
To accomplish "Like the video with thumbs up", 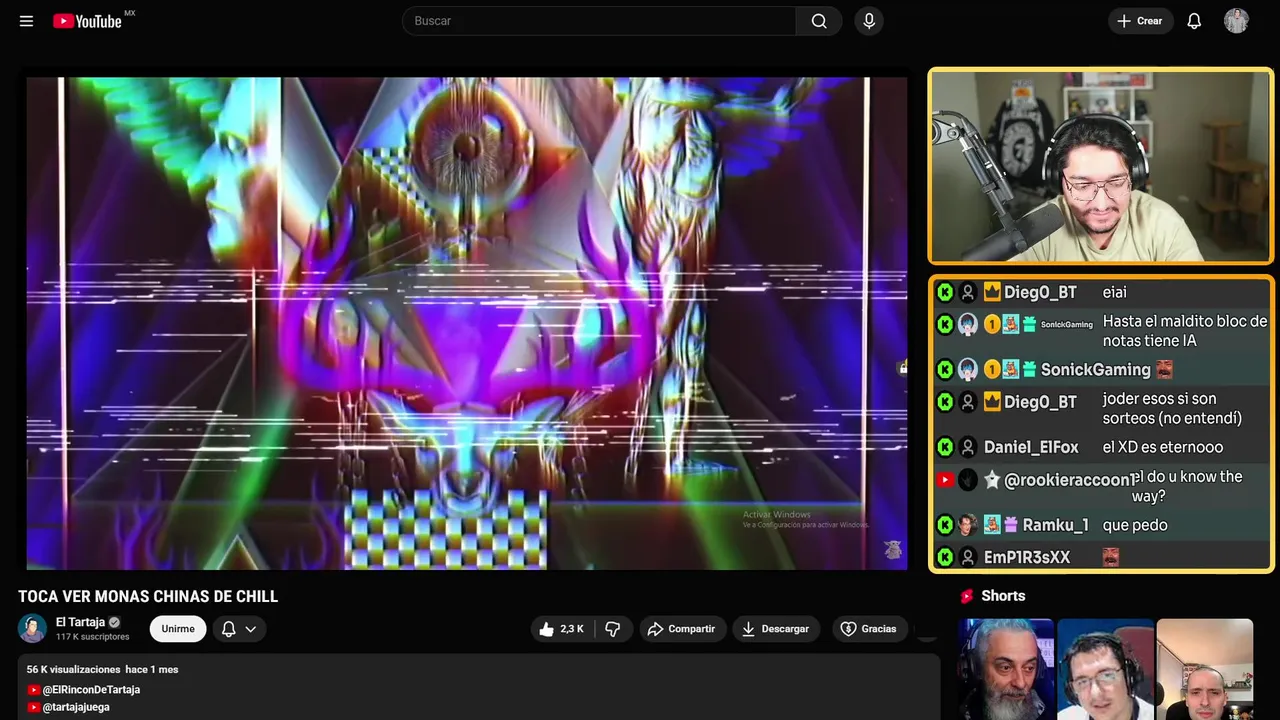I will click(562, 629).
